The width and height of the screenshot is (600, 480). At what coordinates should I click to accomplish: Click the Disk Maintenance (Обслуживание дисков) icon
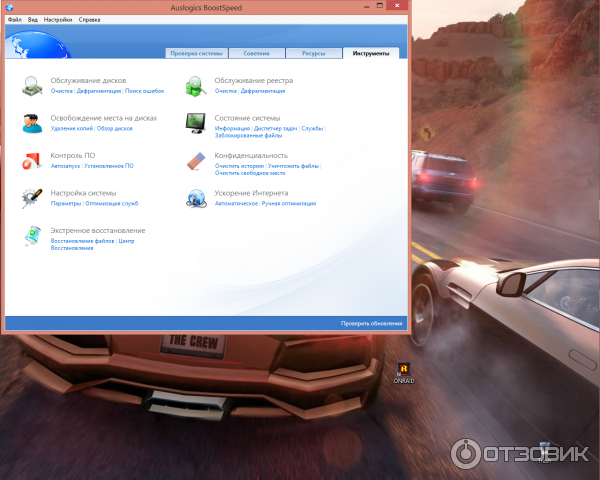[32, 85]
